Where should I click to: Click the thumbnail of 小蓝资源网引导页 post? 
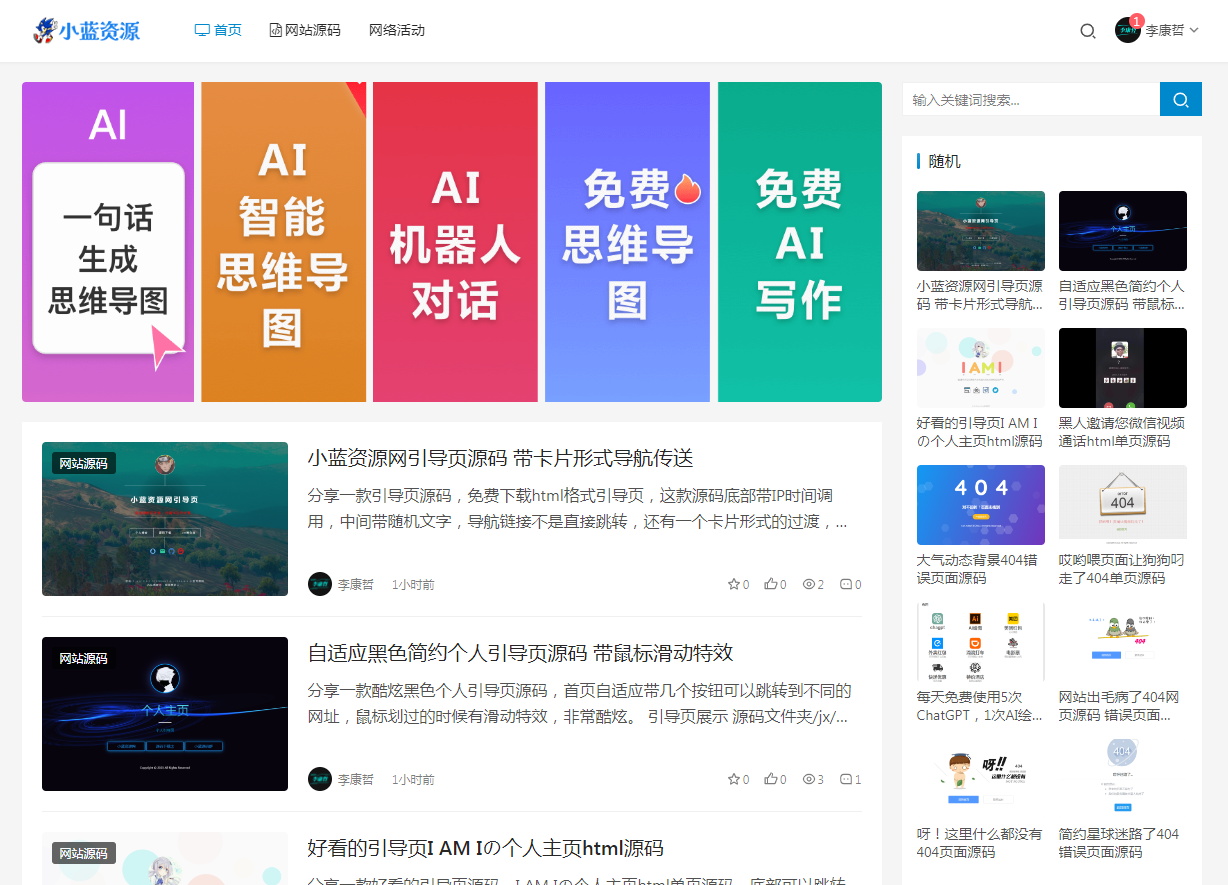[x=165, y=519]
